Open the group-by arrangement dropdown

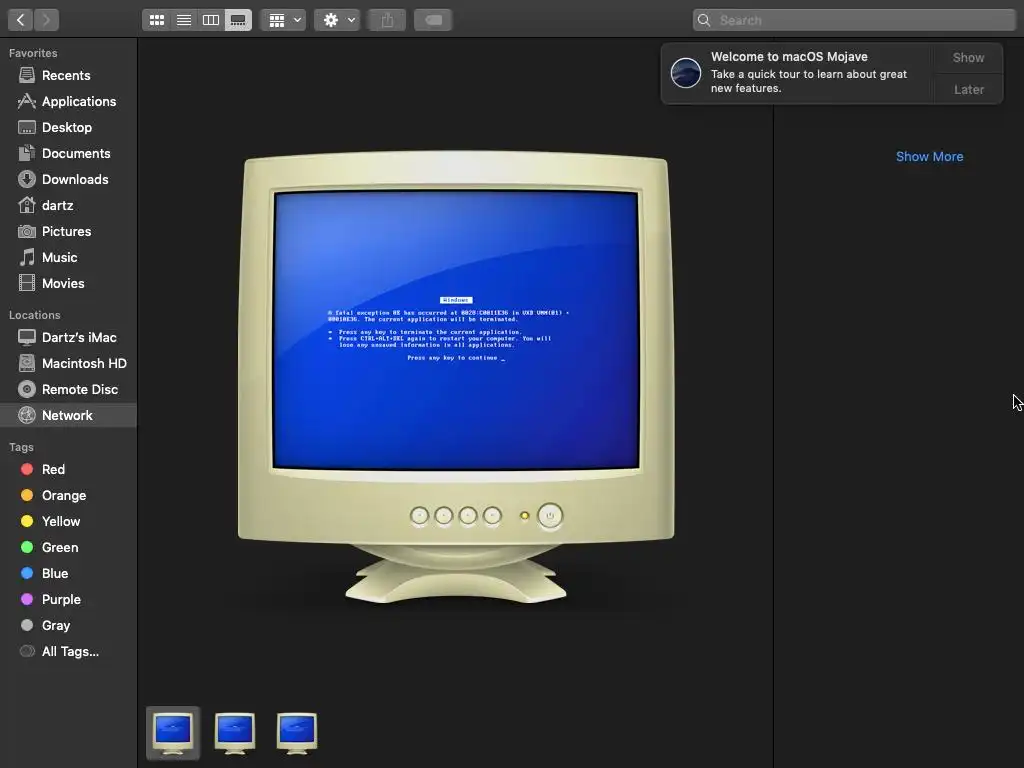(x=283, y=20)
